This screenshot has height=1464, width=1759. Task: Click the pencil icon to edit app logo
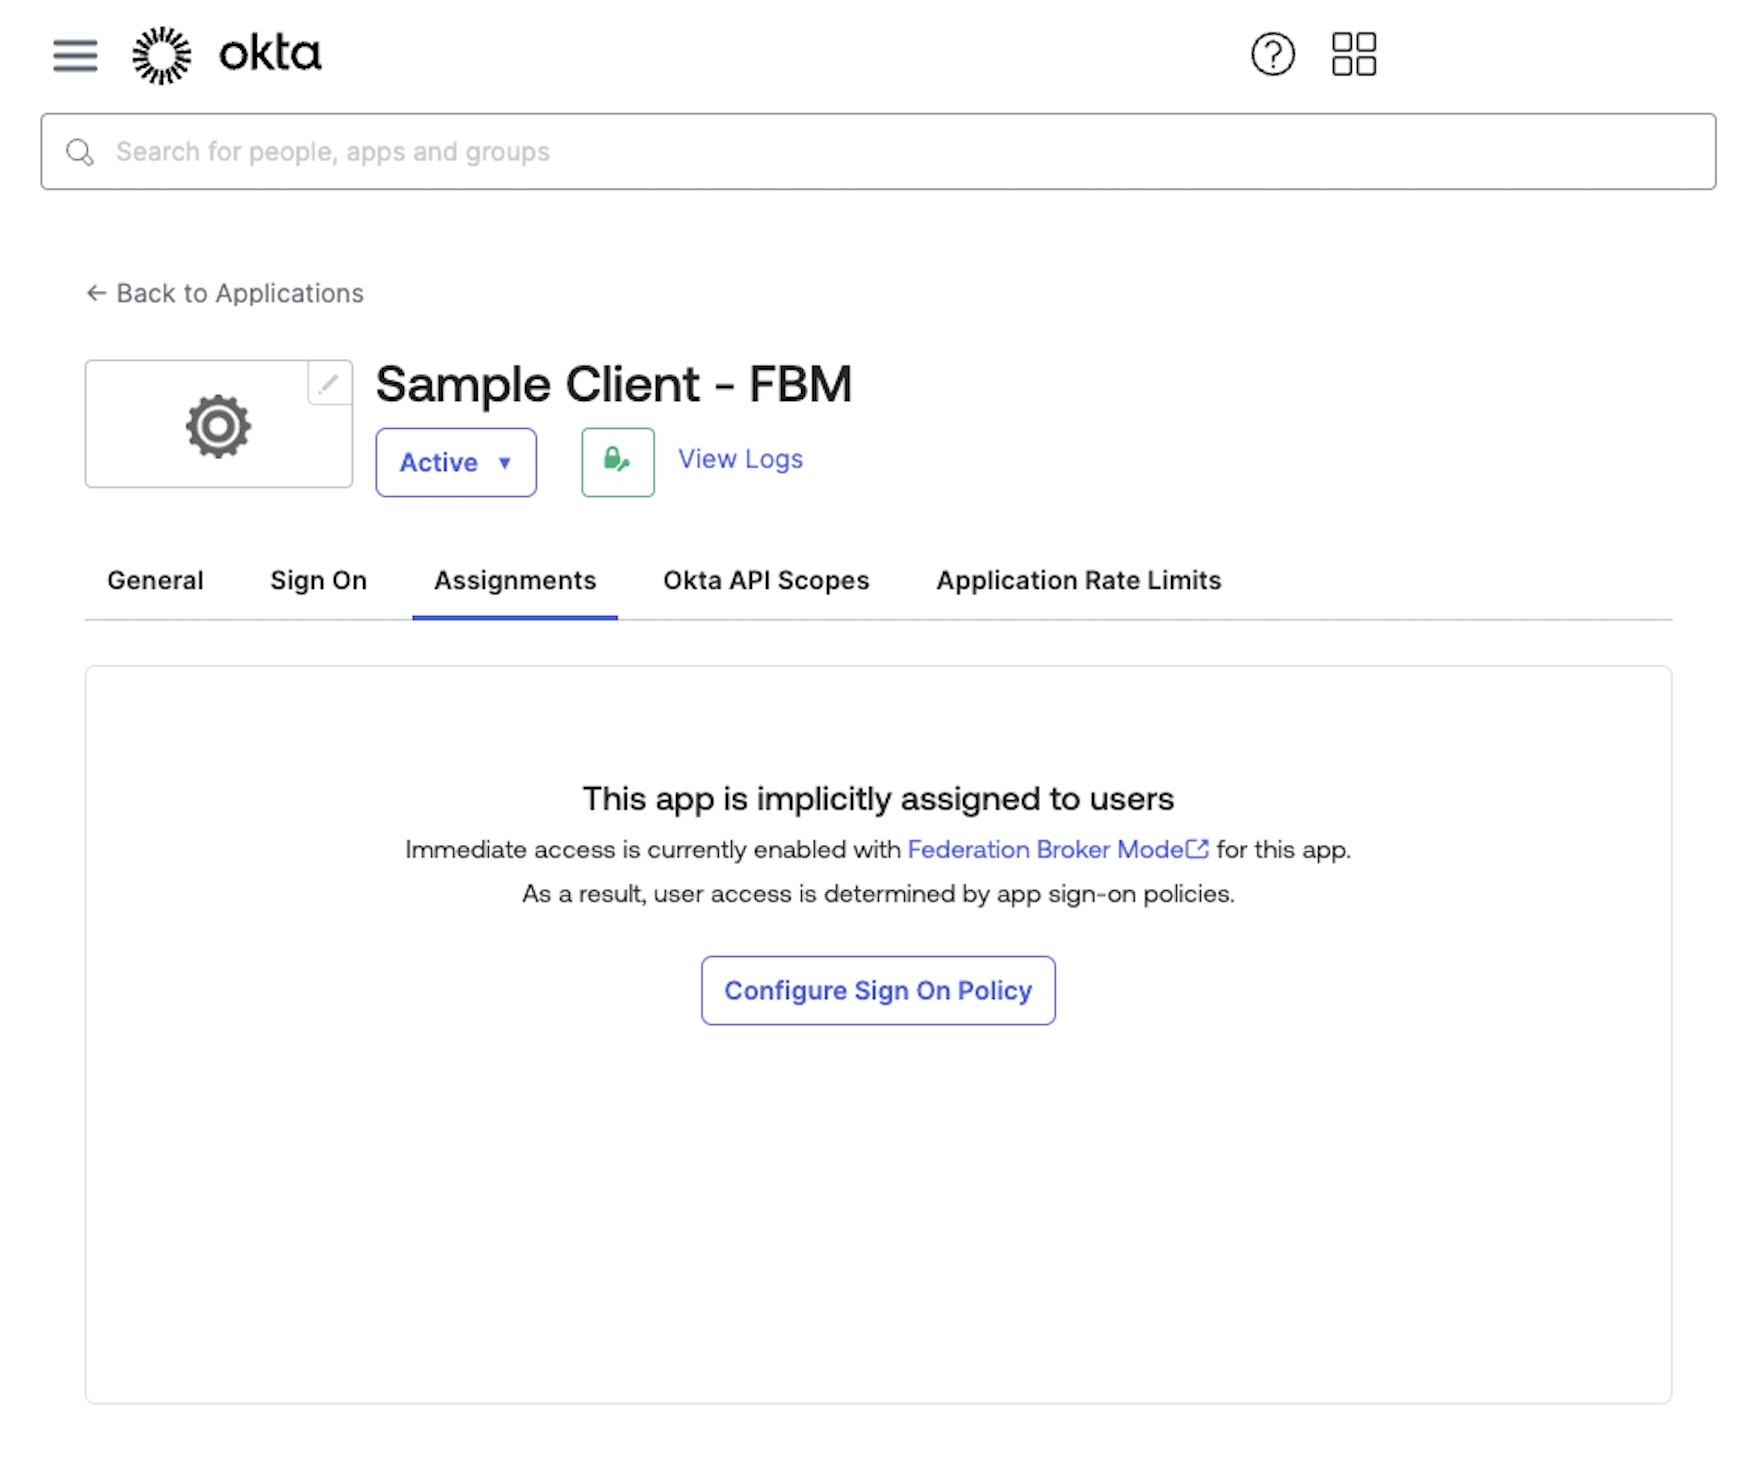point(328,382)
